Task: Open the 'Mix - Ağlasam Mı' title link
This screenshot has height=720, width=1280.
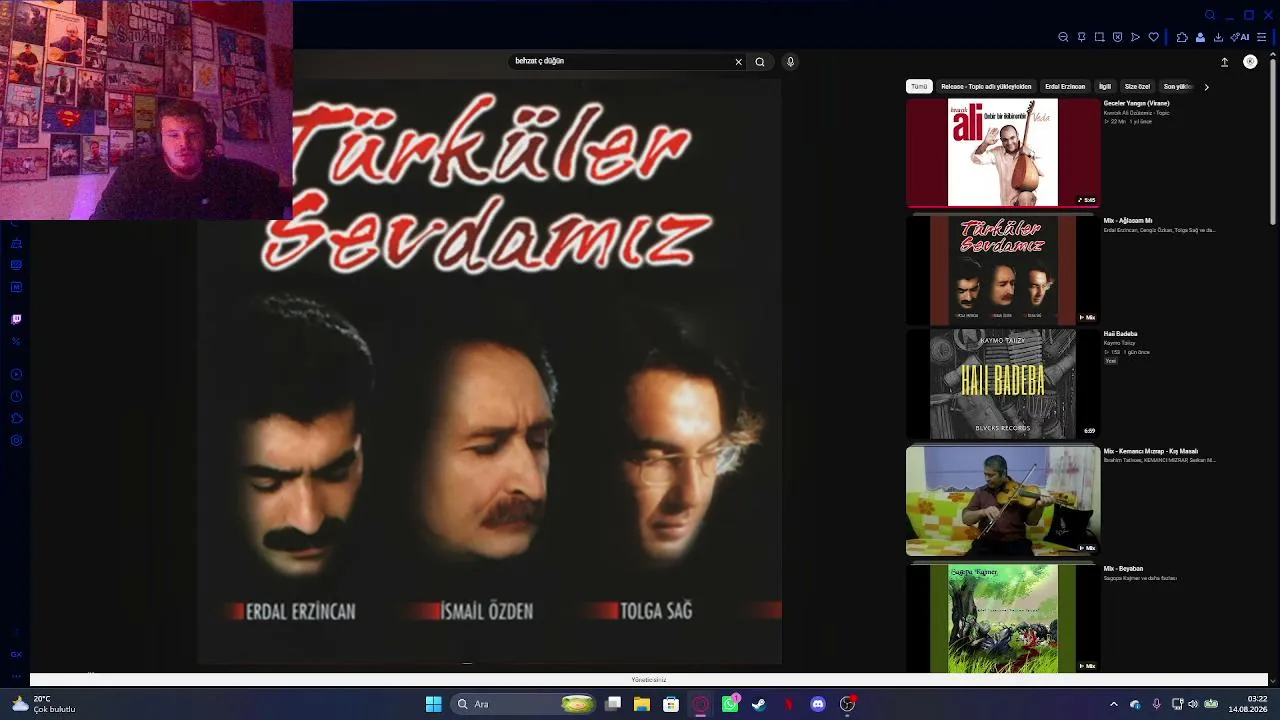Action: (1128, 221)
